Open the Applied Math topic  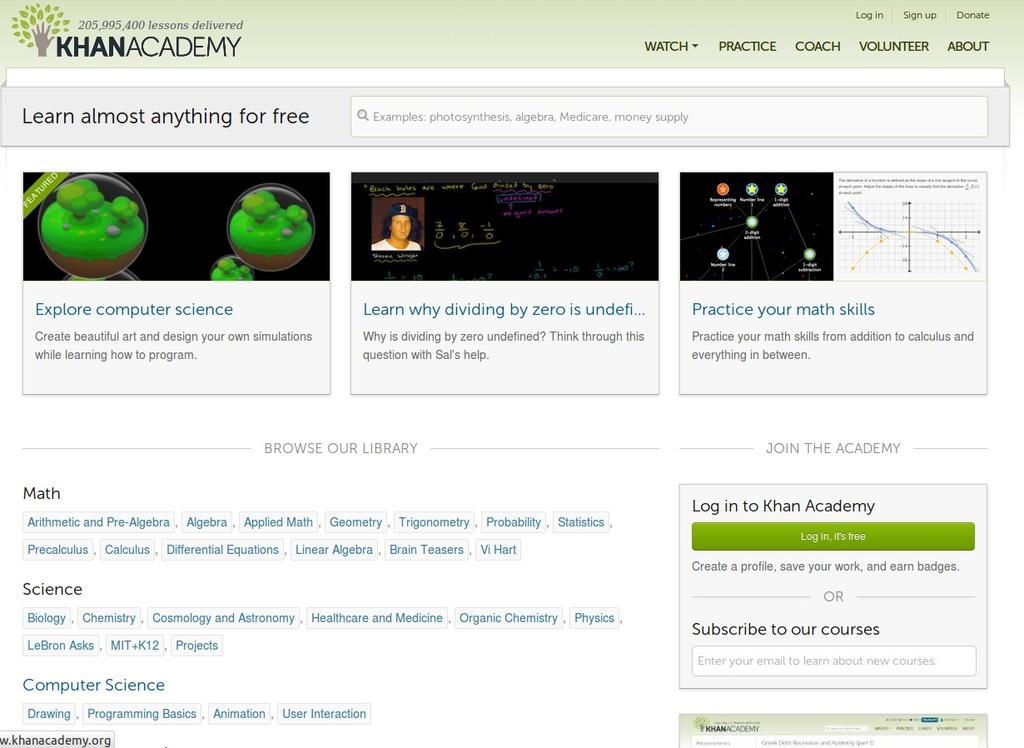(x=278, y=522)
